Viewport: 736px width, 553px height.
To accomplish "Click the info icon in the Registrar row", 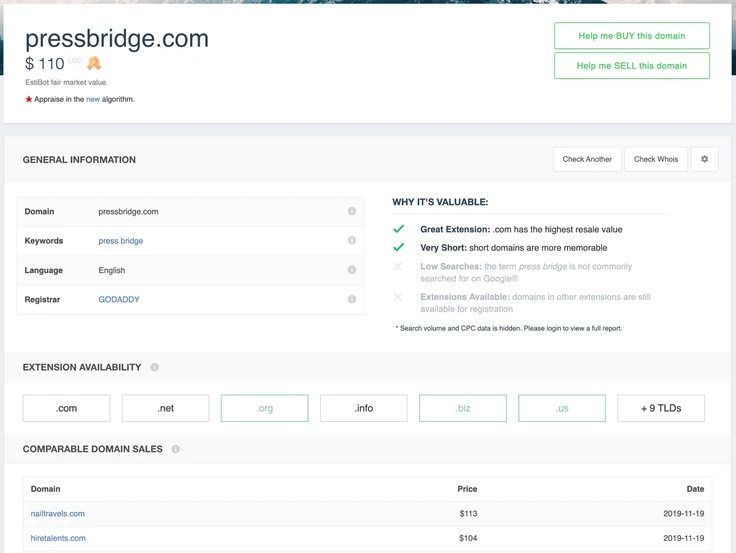I will click(352, 299).
